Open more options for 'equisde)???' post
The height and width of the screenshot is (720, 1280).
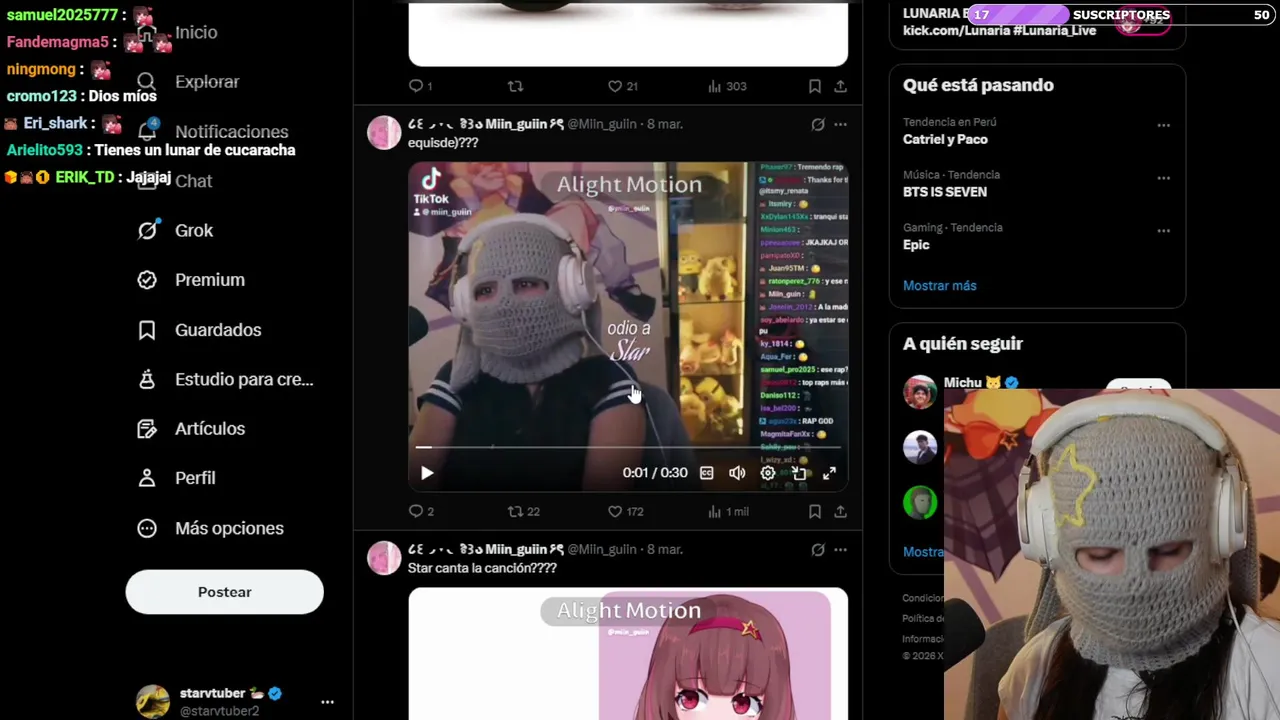pyautogui.click(x=840, y=125)
